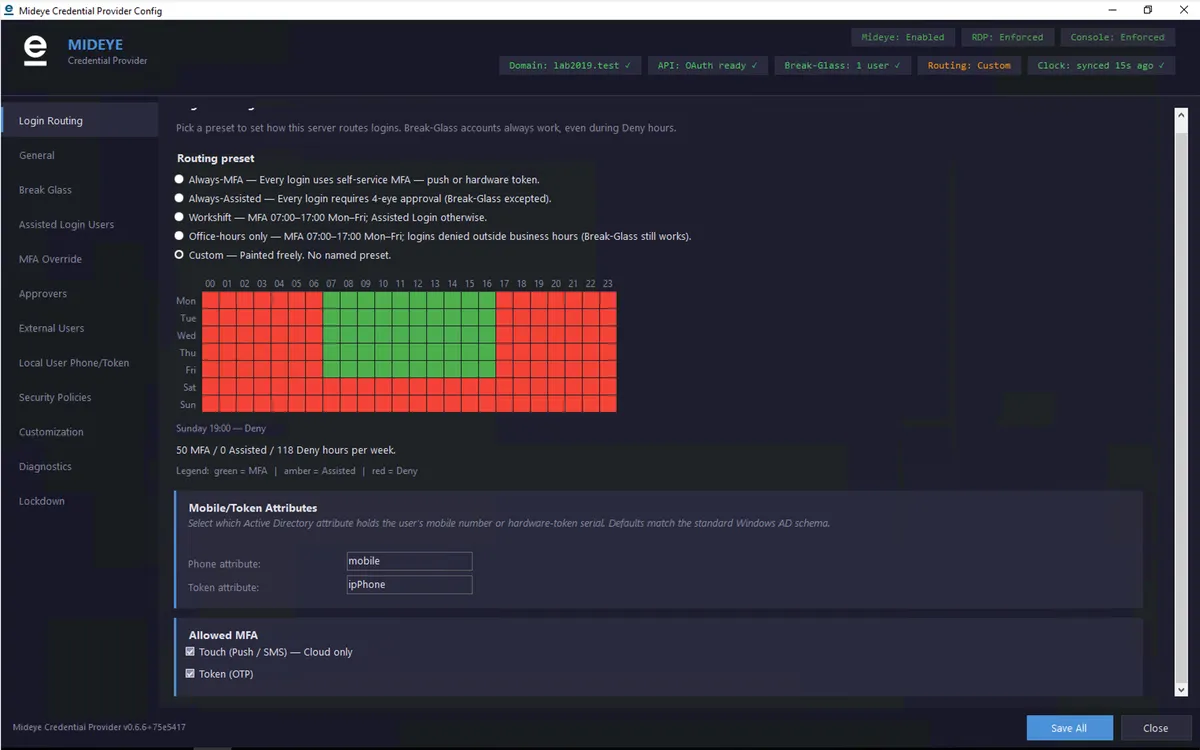
Task: Click the Friday 16 green schedule cell
Action: point(487,370)
